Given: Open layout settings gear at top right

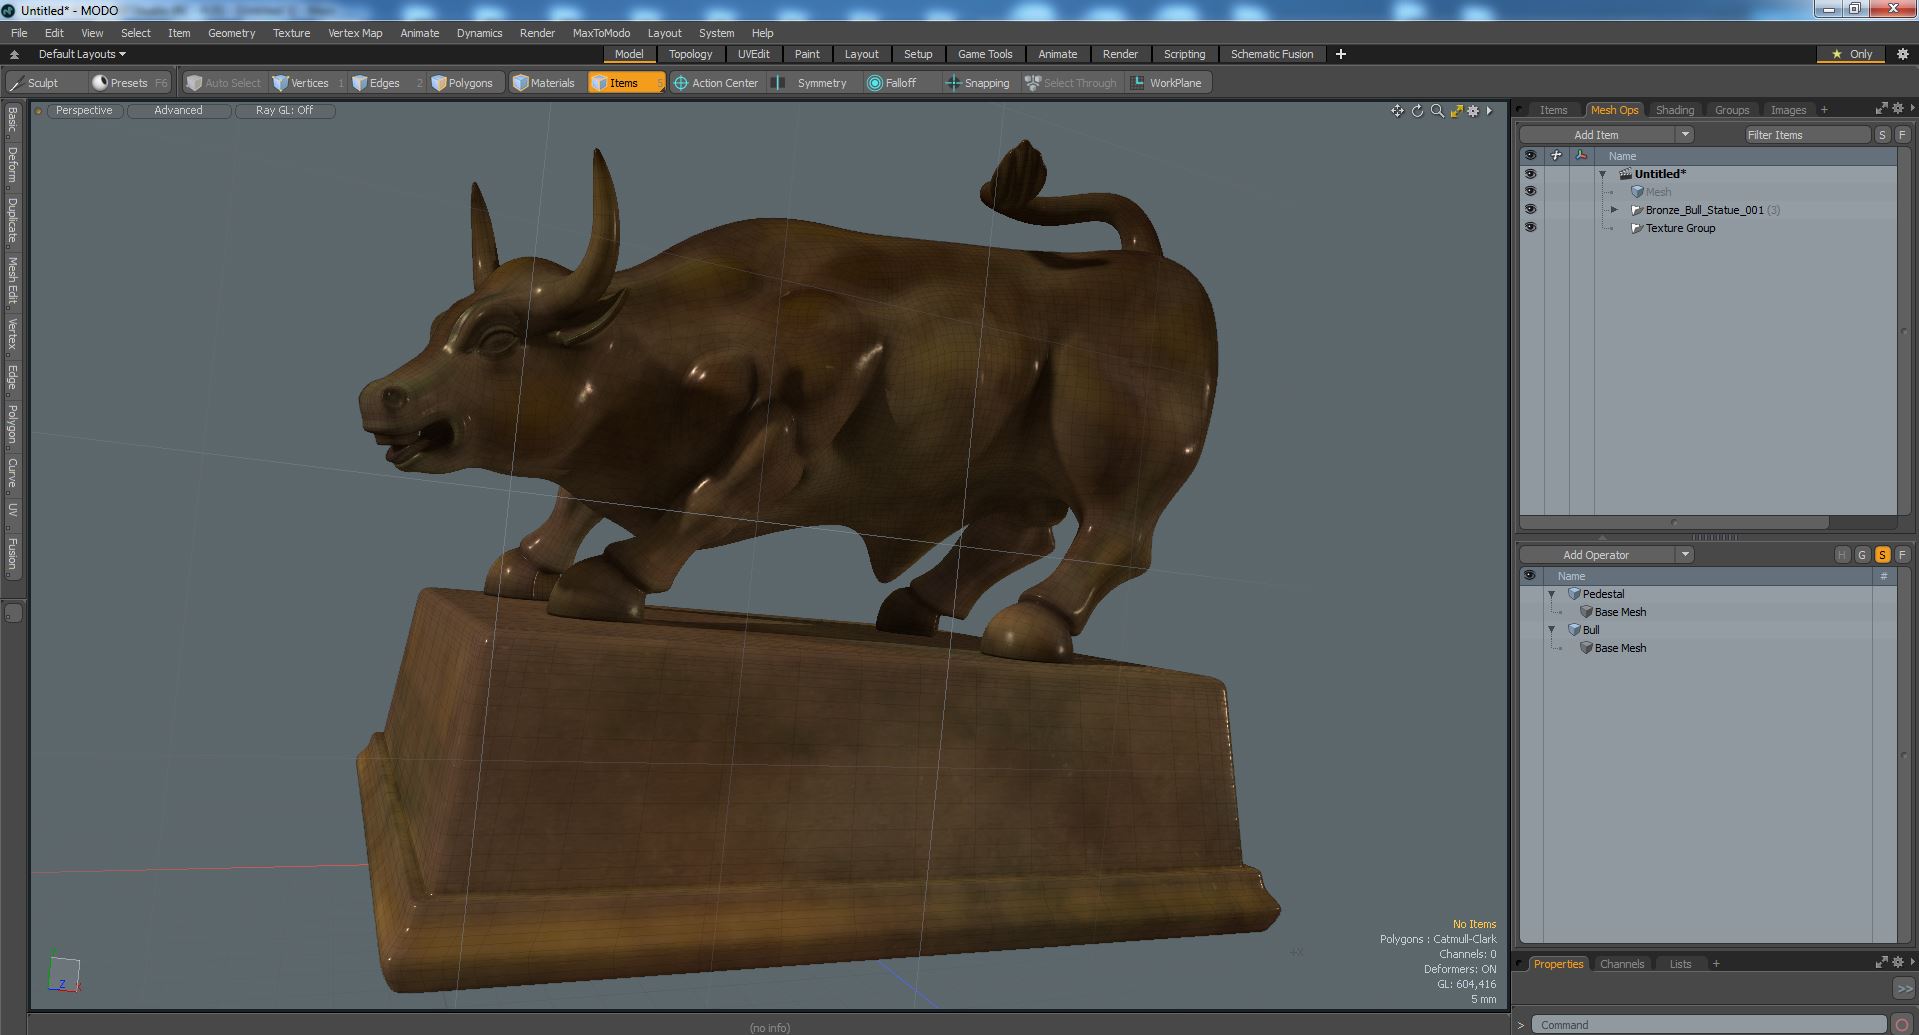Looking at the screenshot, I should pyautogui.click(x=1903, y=54).
